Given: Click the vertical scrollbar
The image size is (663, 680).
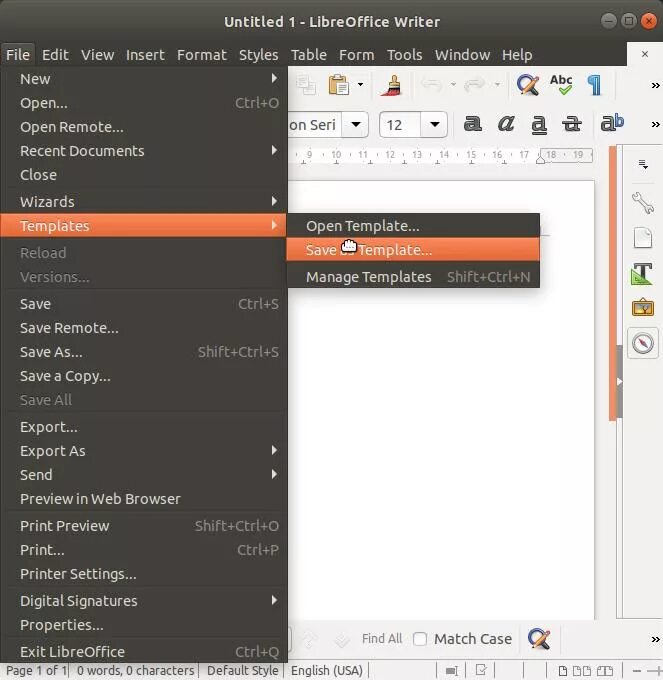Looking at the screenshot, I should pos(613,284).
